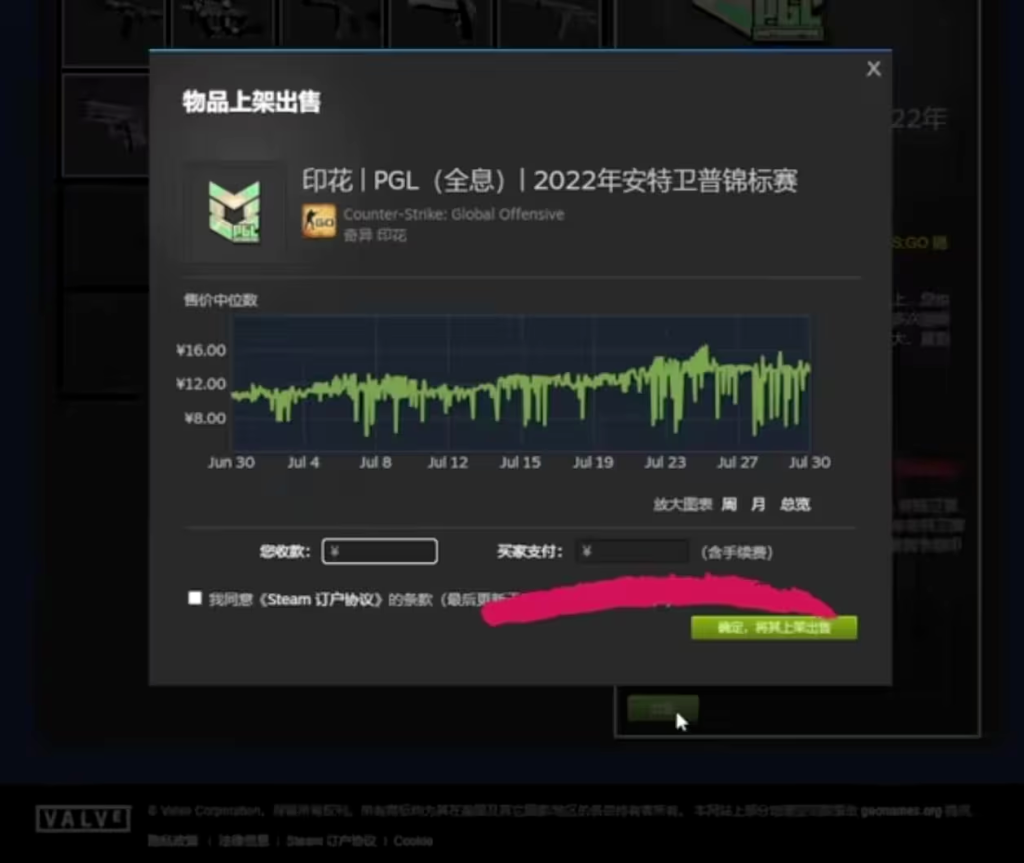
Task: Click the 售价中位数 chart heading
Action: click(x=221, y=300)
